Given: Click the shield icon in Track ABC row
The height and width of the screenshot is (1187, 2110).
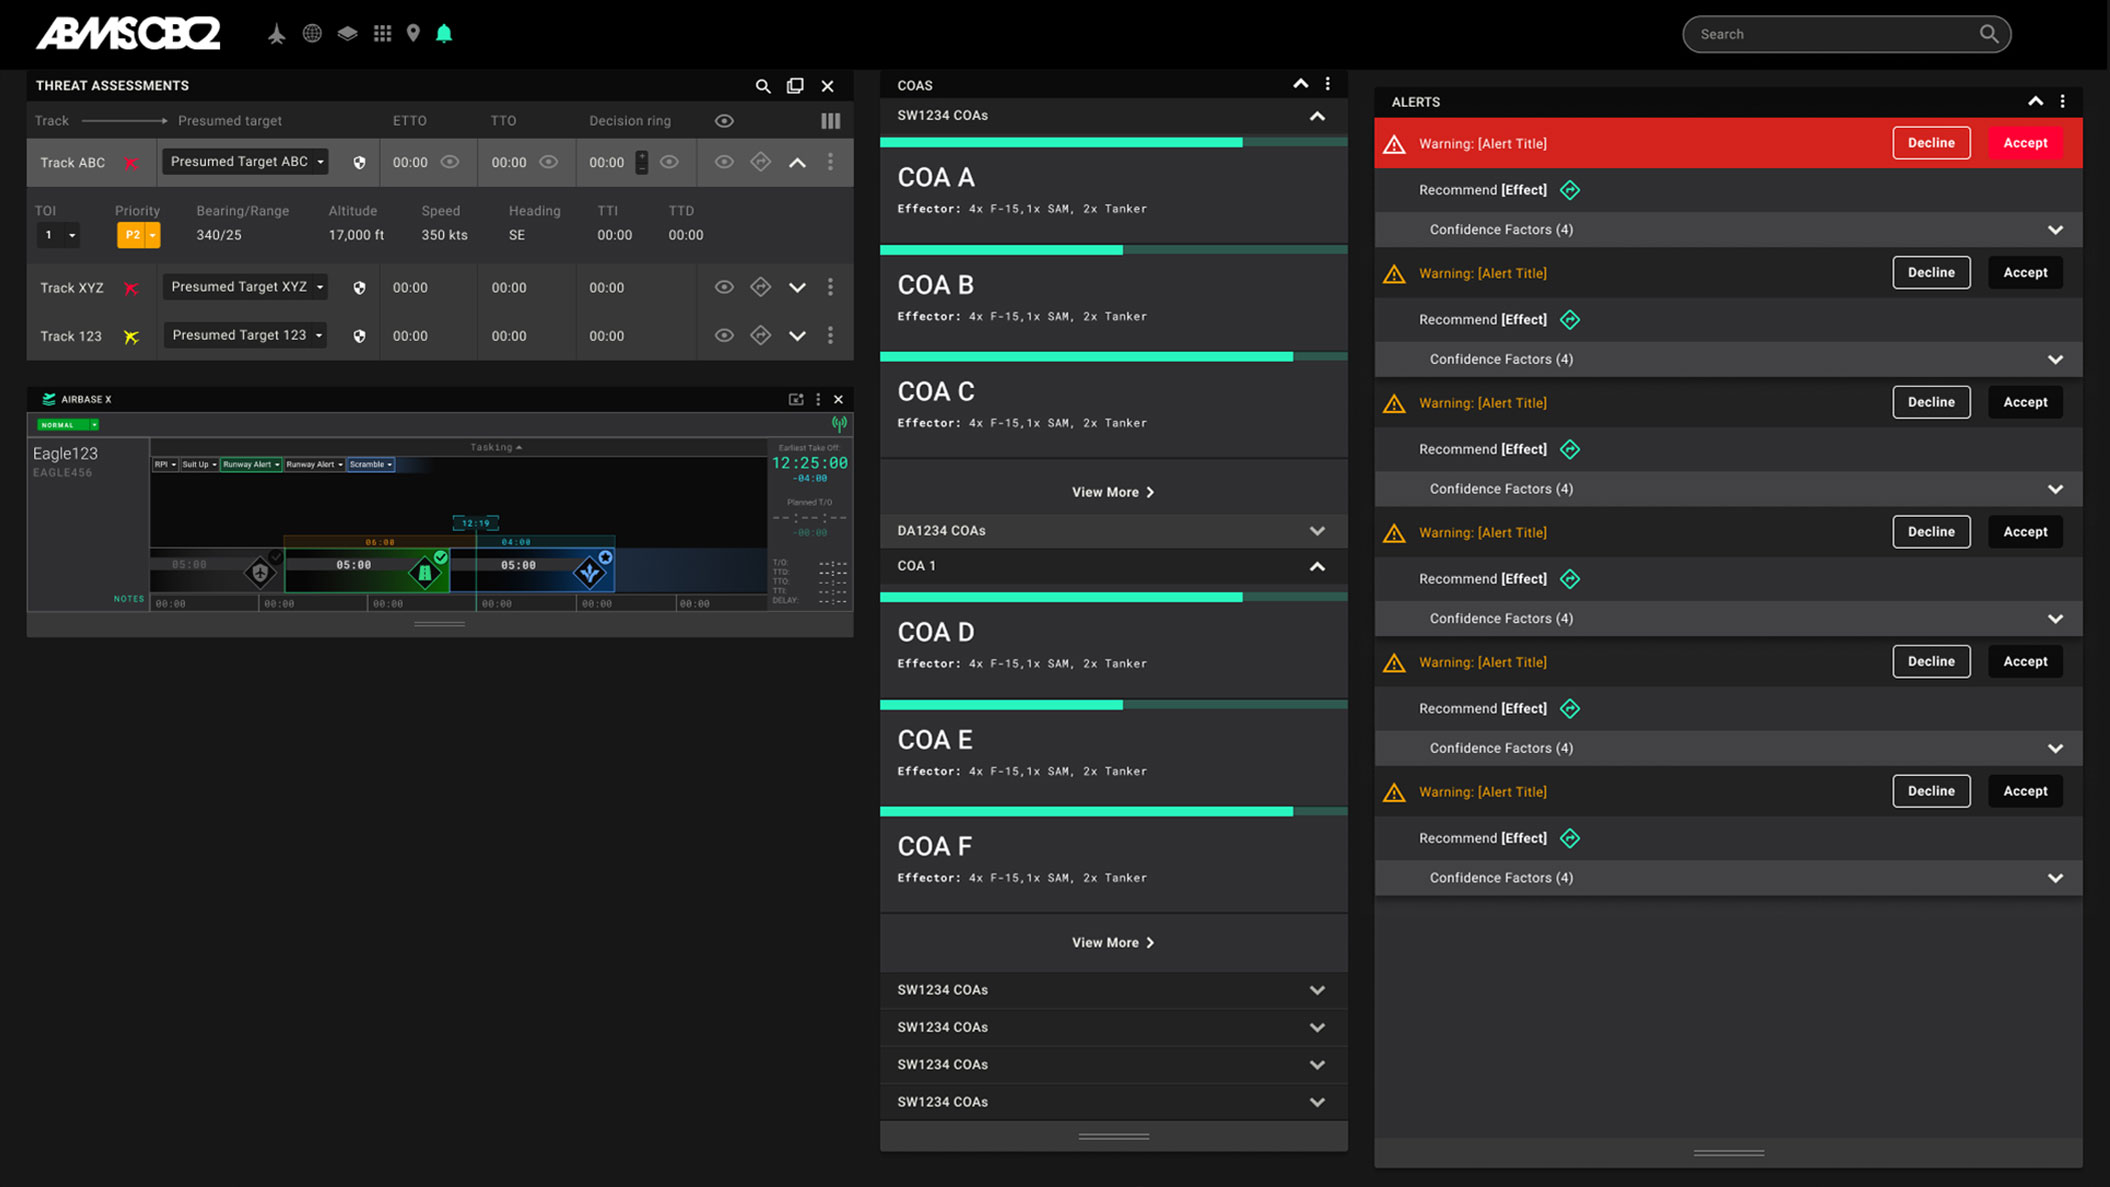Looking at the screenshot, I should pos(359,162).
